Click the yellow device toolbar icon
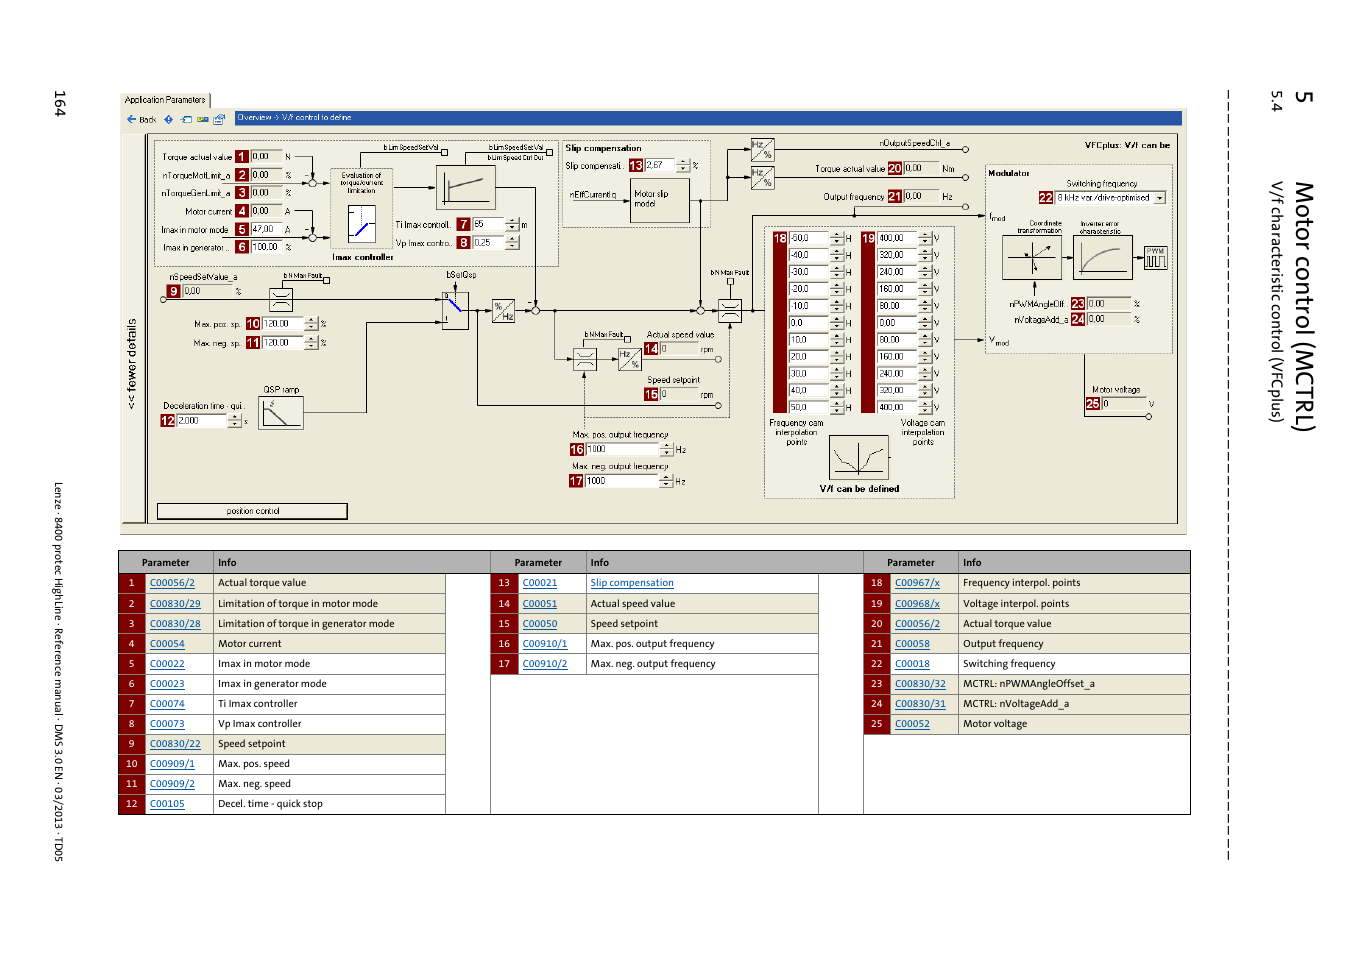This screenshot has width=1350, height=954. point(203,119)
